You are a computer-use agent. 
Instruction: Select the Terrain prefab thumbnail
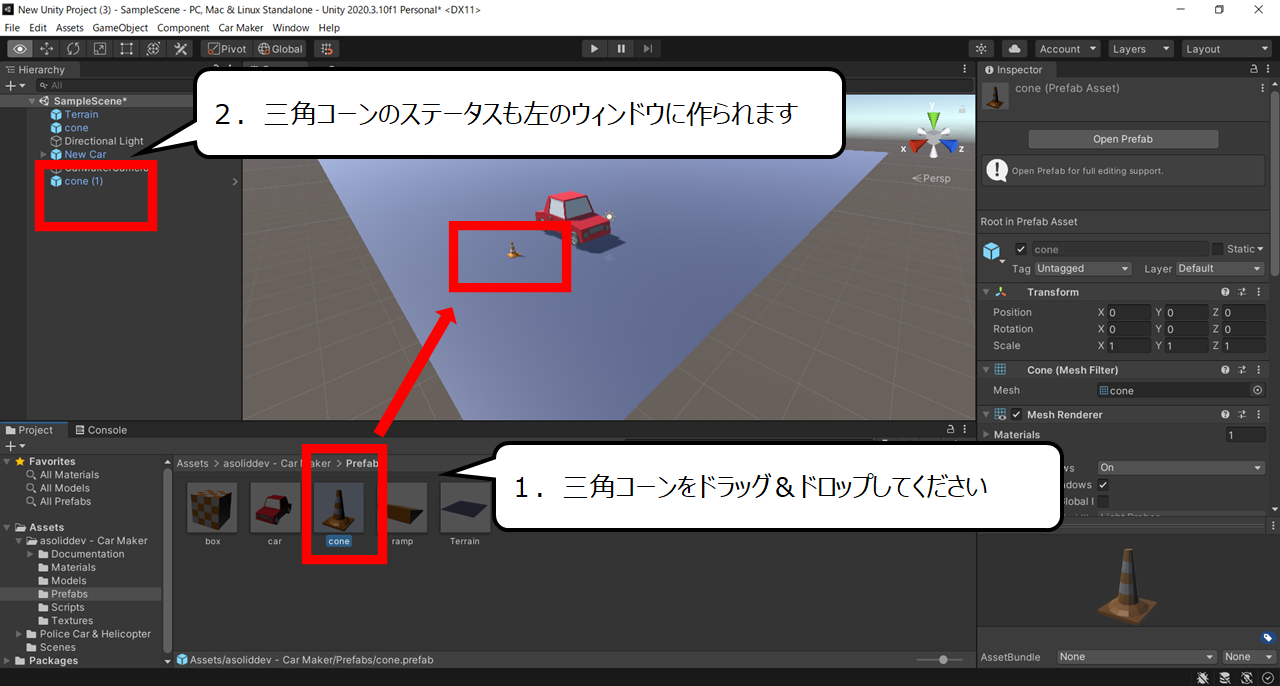point(465,508)
